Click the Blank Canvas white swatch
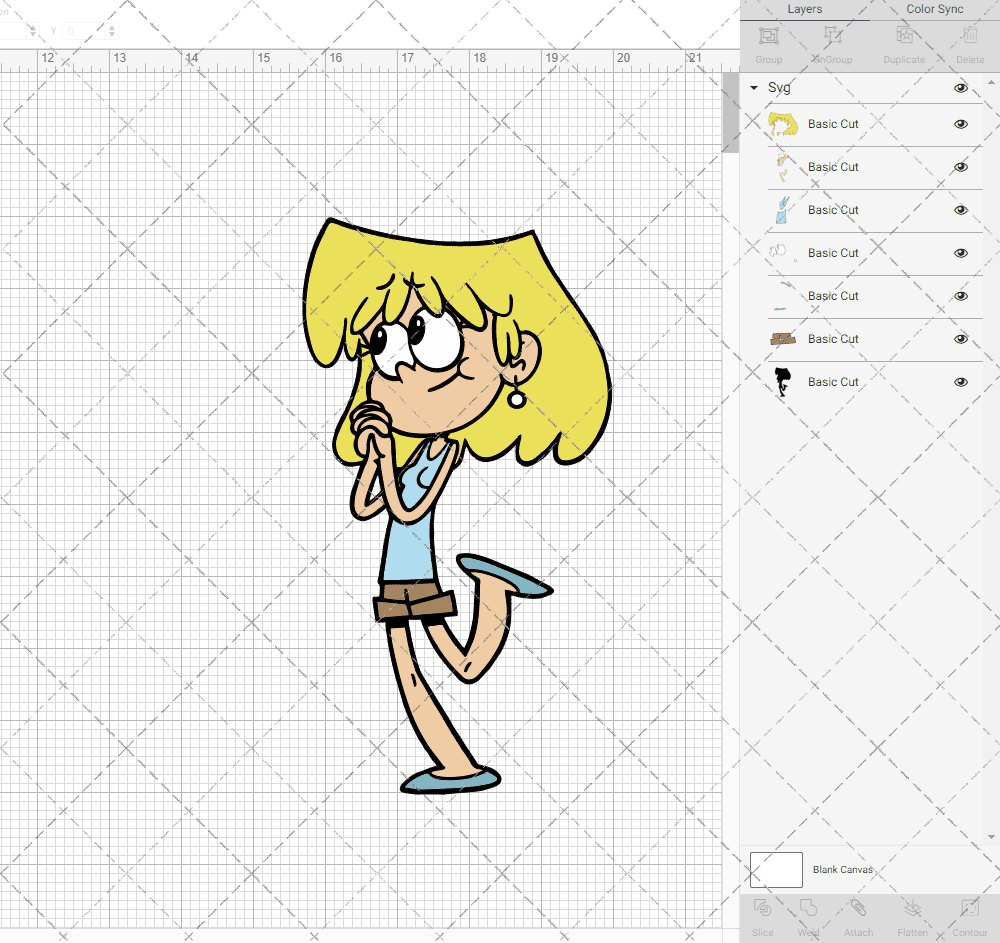This screenshot has width=1000, height=943. [776, 870]
